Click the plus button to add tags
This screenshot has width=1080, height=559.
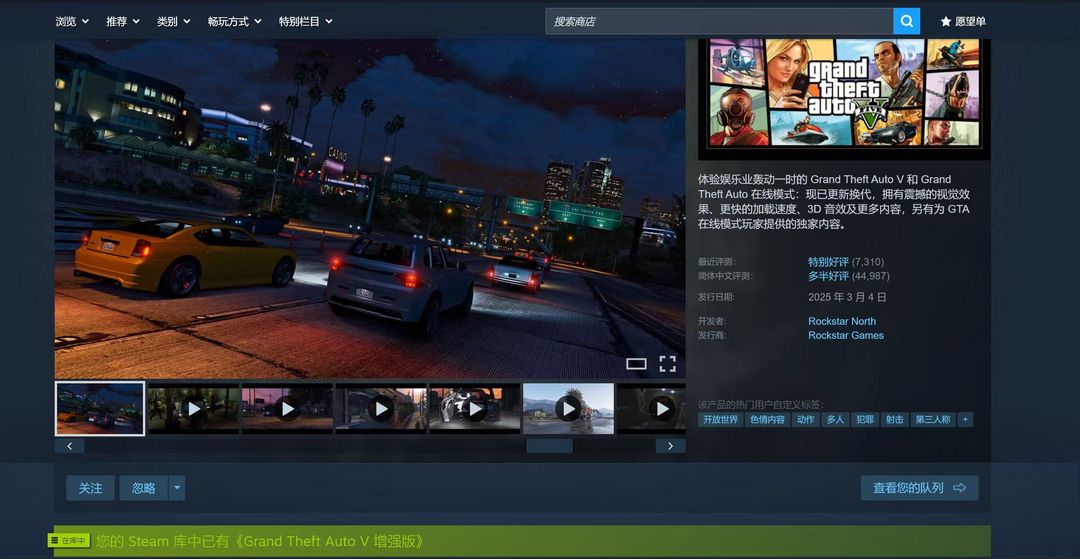click(x=966, y=419)
